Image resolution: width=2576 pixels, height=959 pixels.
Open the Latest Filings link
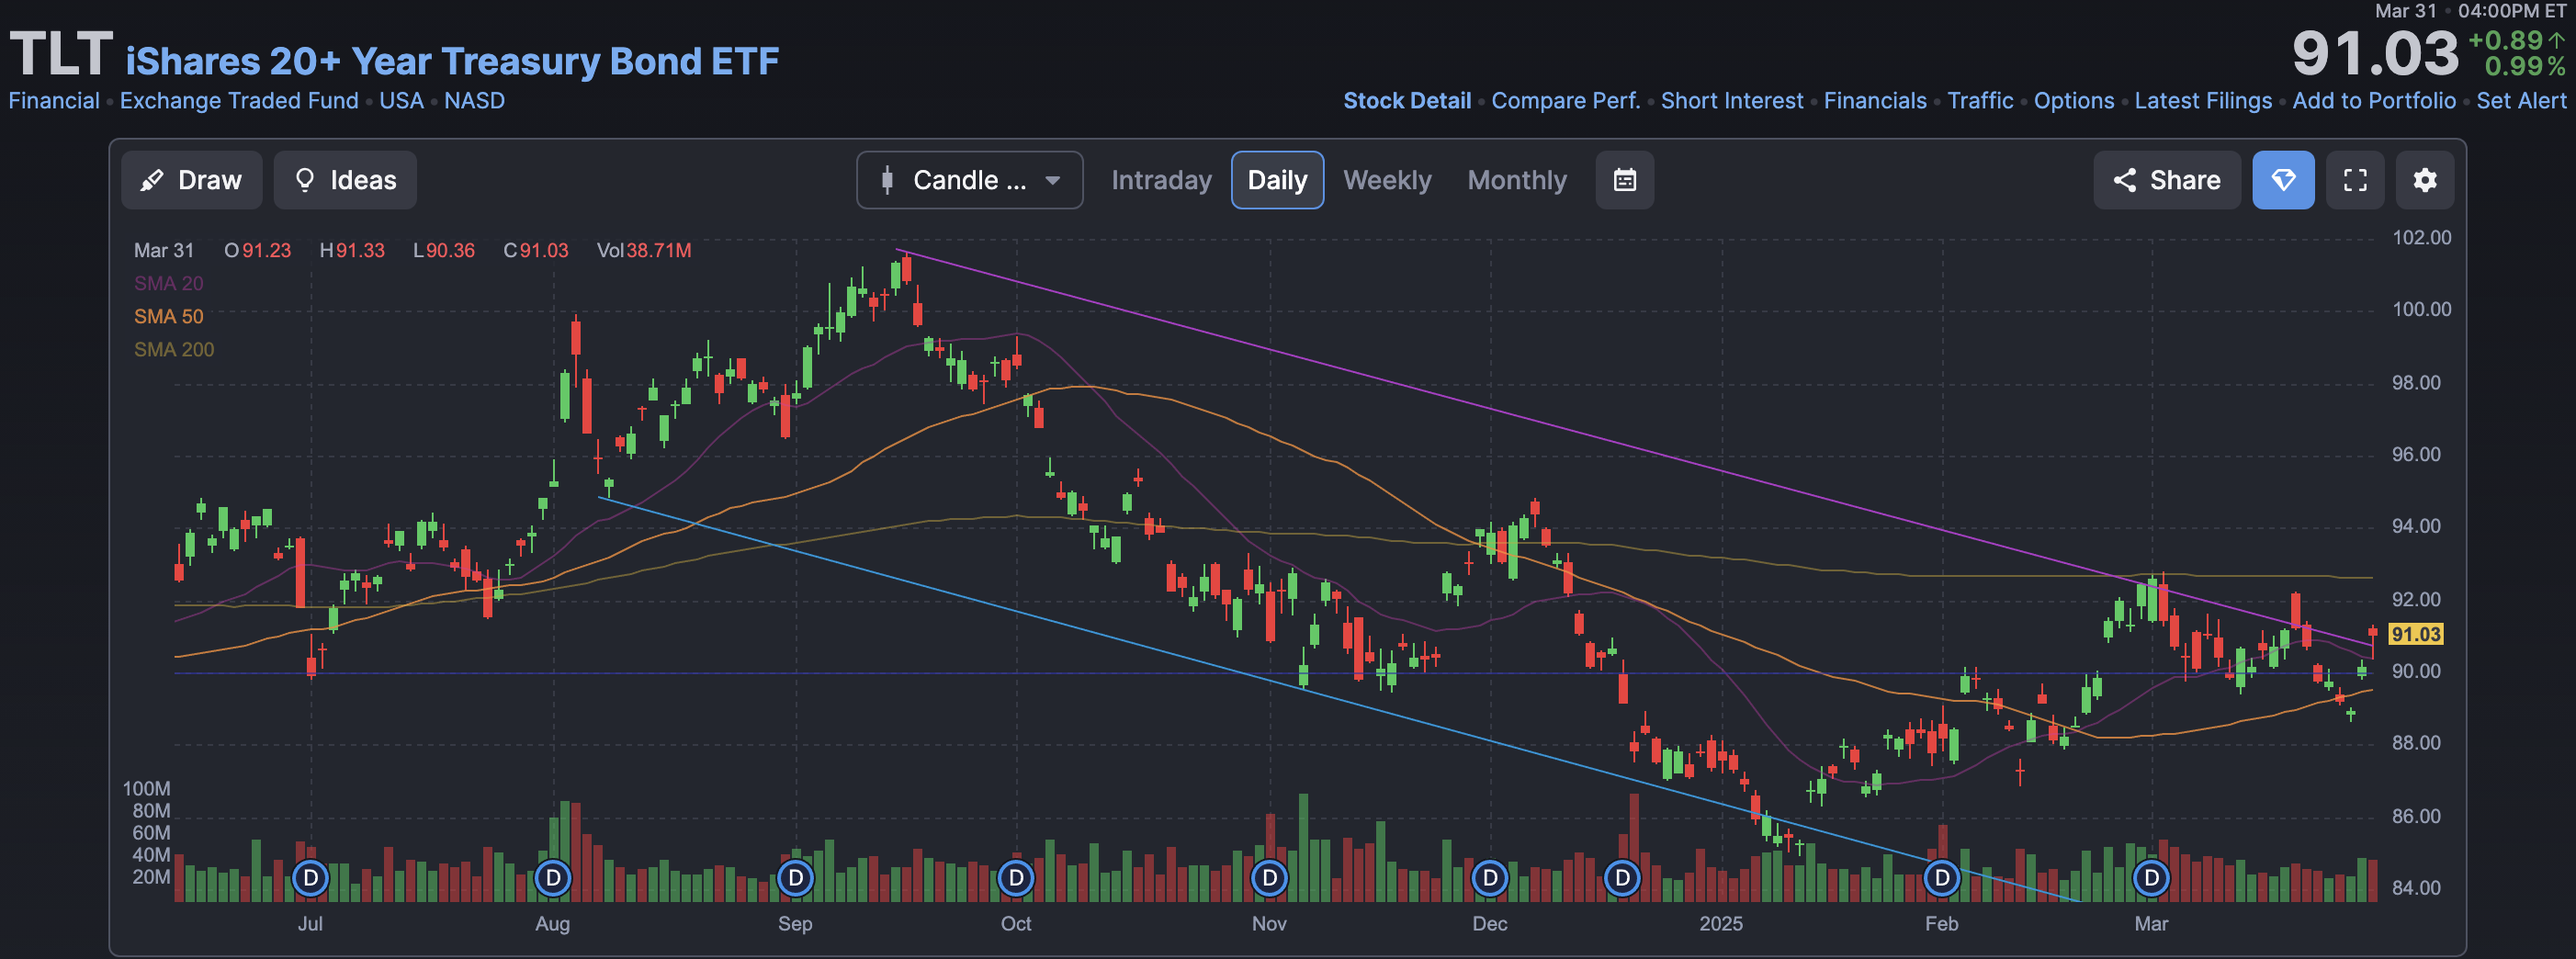(2203, 101)
